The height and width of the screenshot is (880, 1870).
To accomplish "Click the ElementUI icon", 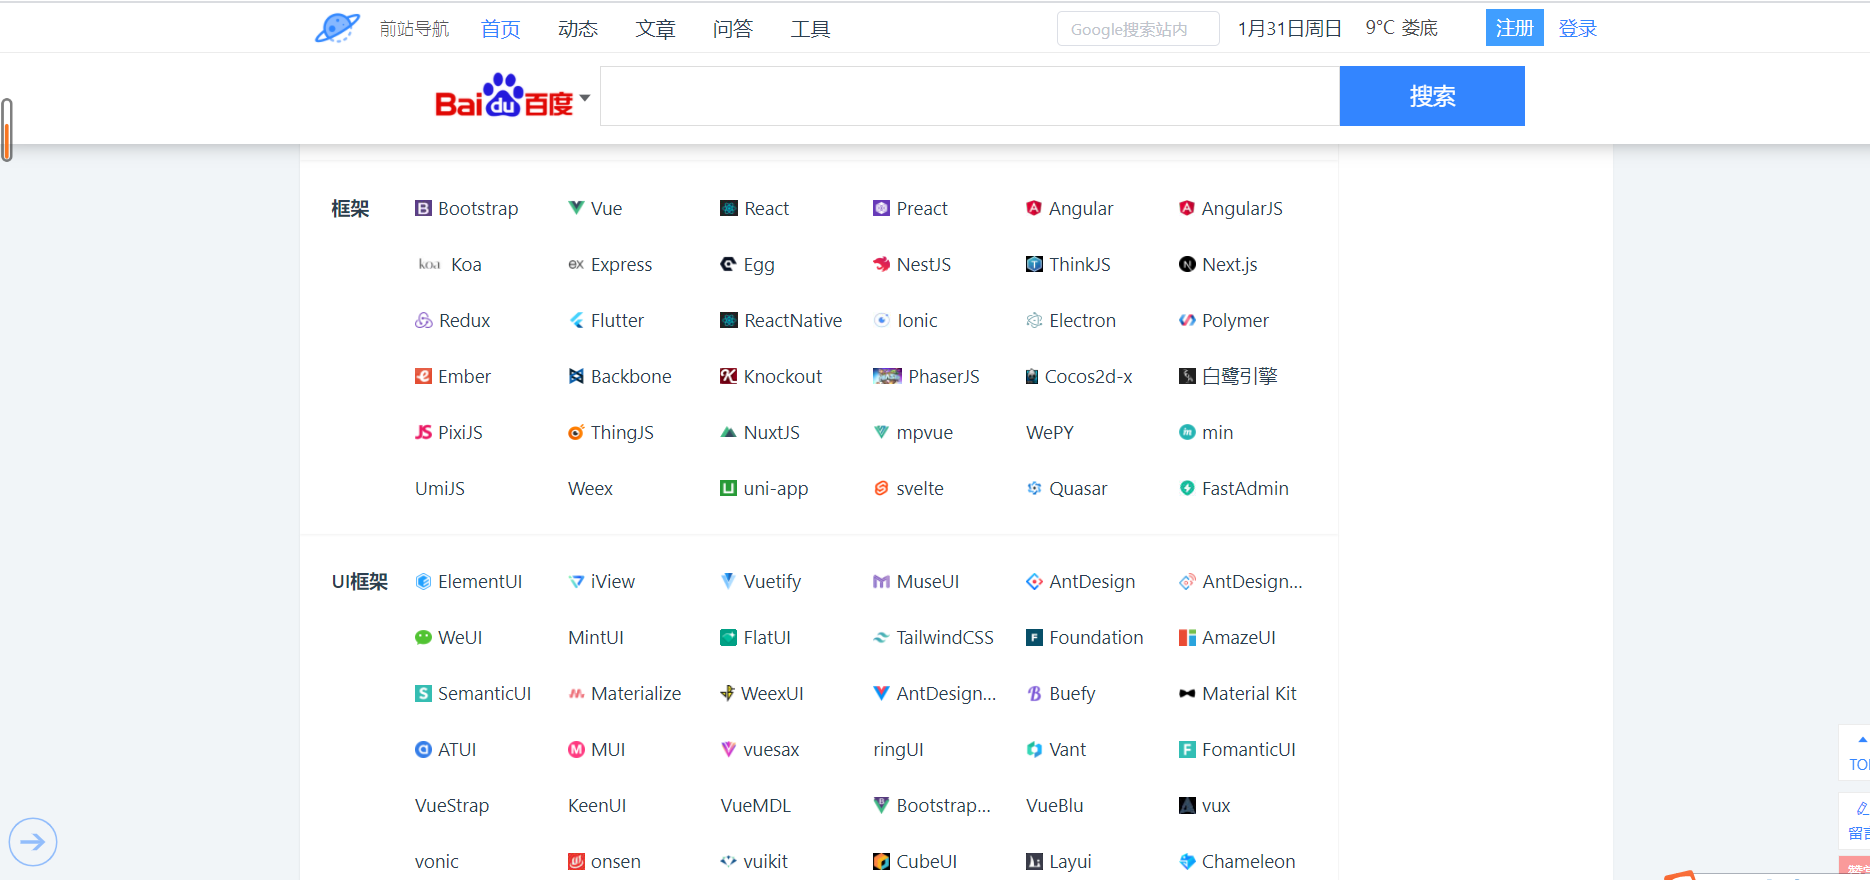I will click(423, 581).
